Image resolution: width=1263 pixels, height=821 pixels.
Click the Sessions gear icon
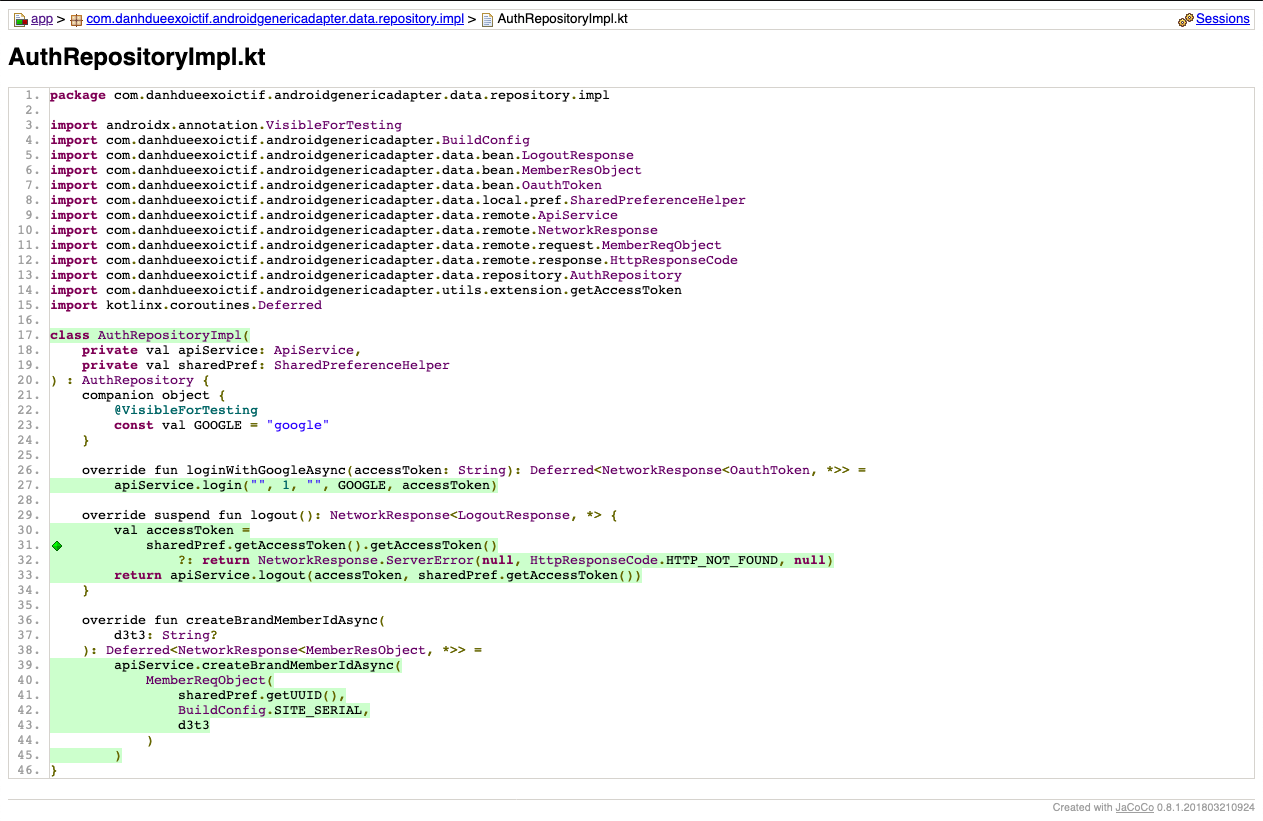(1186, 20)
